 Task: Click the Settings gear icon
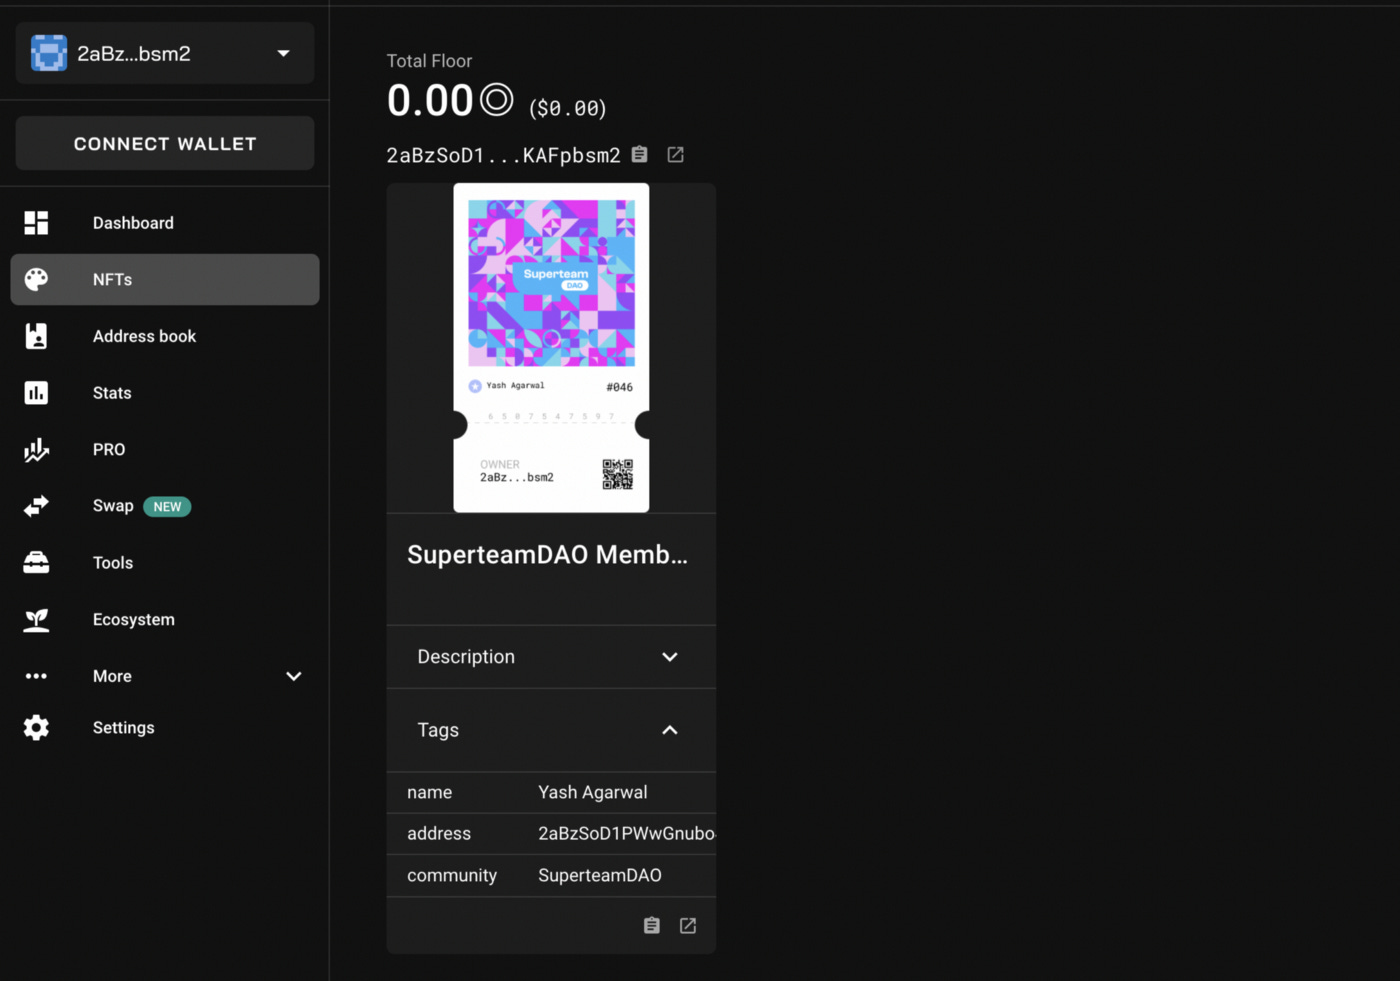coord(36,727)
